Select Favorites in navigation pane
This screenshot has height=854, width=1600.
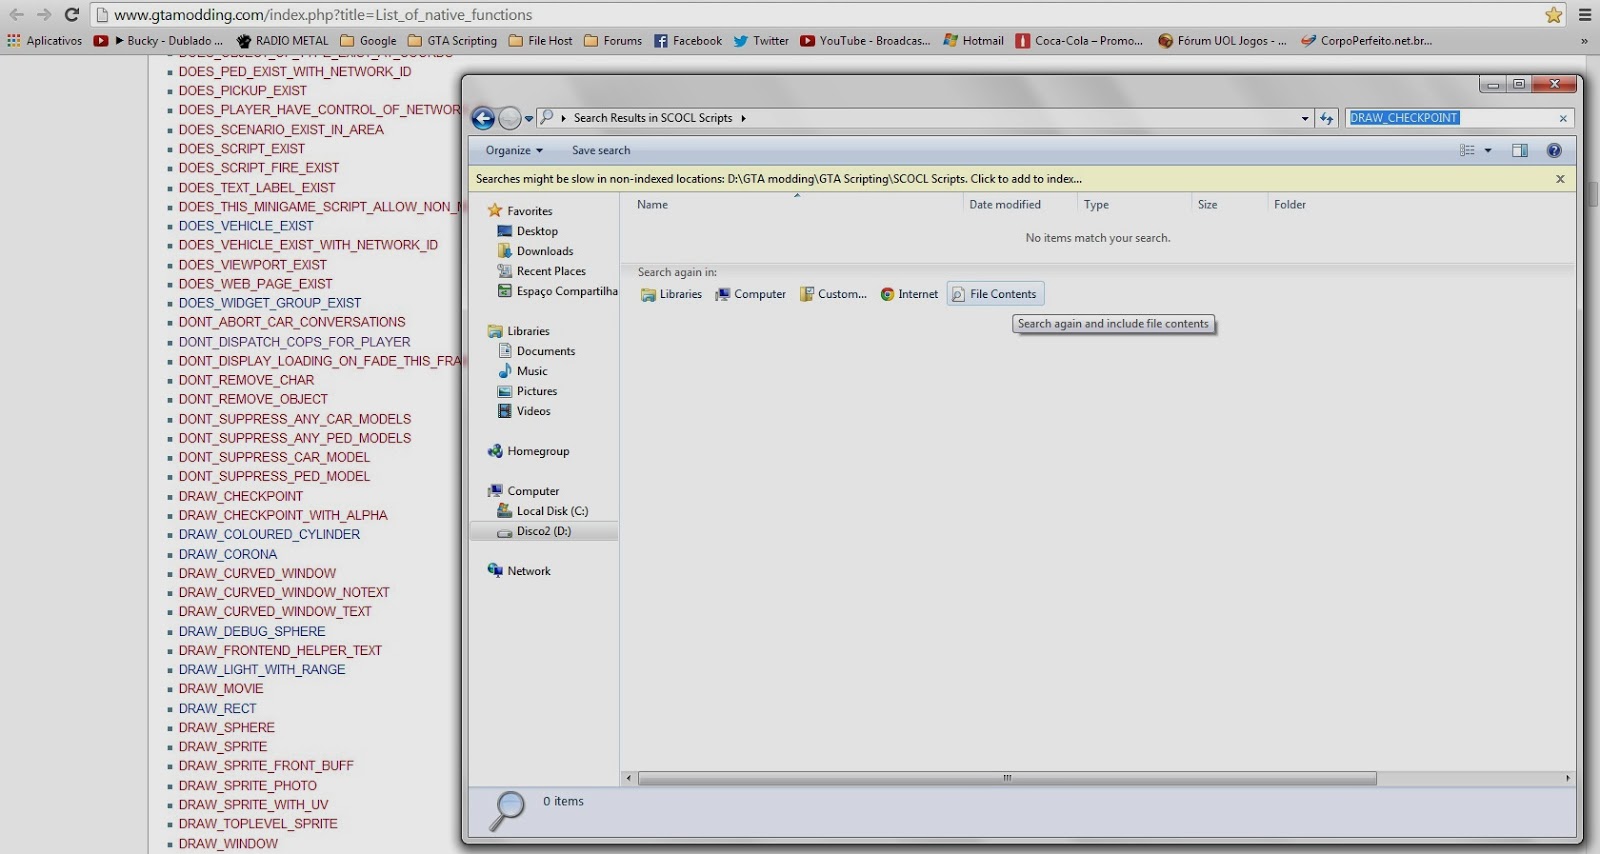520,211
